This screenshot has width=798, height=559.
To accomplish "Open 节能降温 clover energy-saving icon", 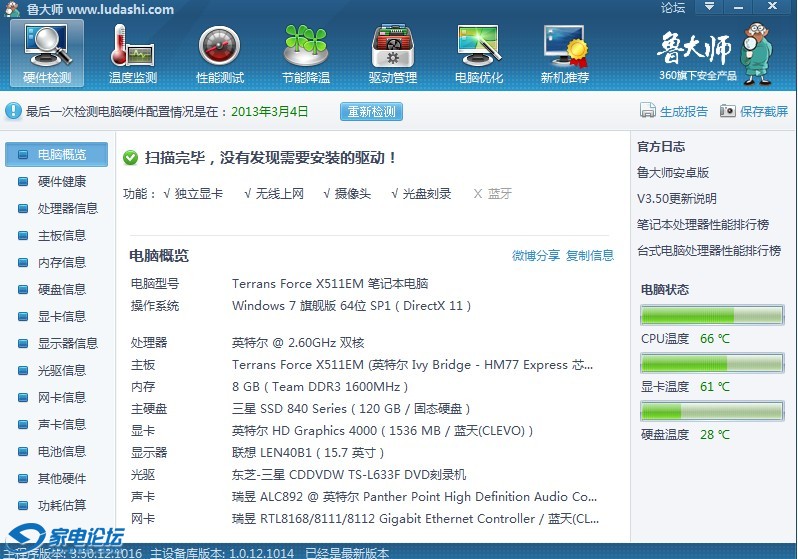I will [306, 53].
